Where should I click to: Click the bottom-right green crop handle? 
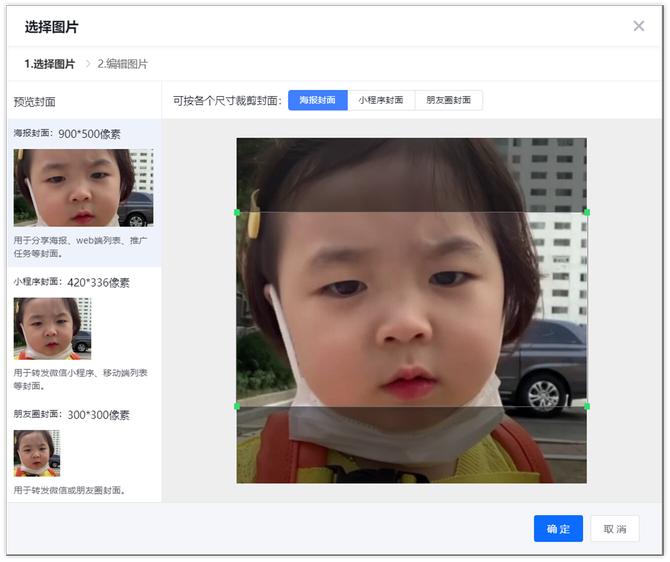point(586,406)
